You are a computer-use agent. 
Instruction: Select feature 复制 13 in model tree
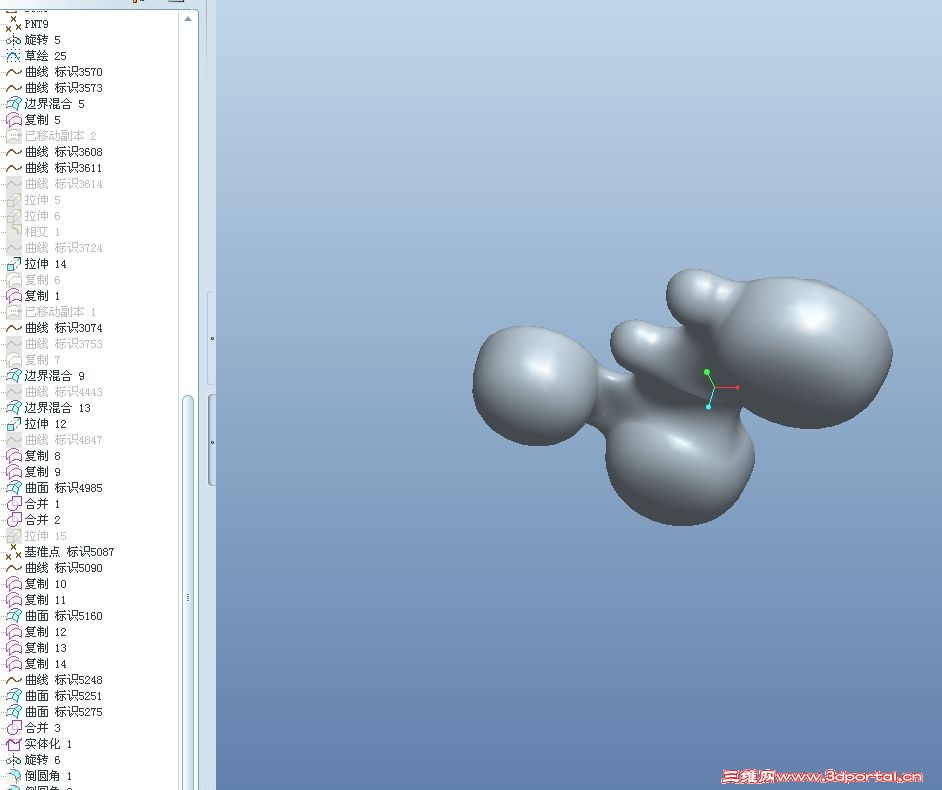[x=46, y=648]
